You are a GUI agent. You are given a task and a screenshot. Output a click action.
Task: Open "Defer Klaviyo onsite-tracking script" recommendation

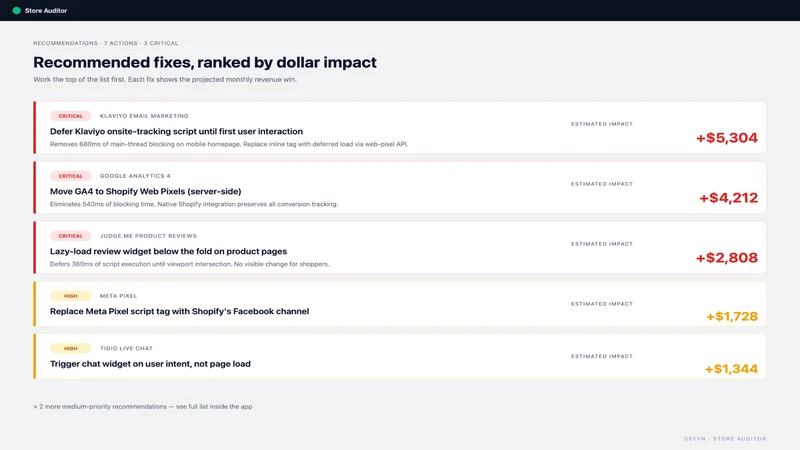(176, 131)
